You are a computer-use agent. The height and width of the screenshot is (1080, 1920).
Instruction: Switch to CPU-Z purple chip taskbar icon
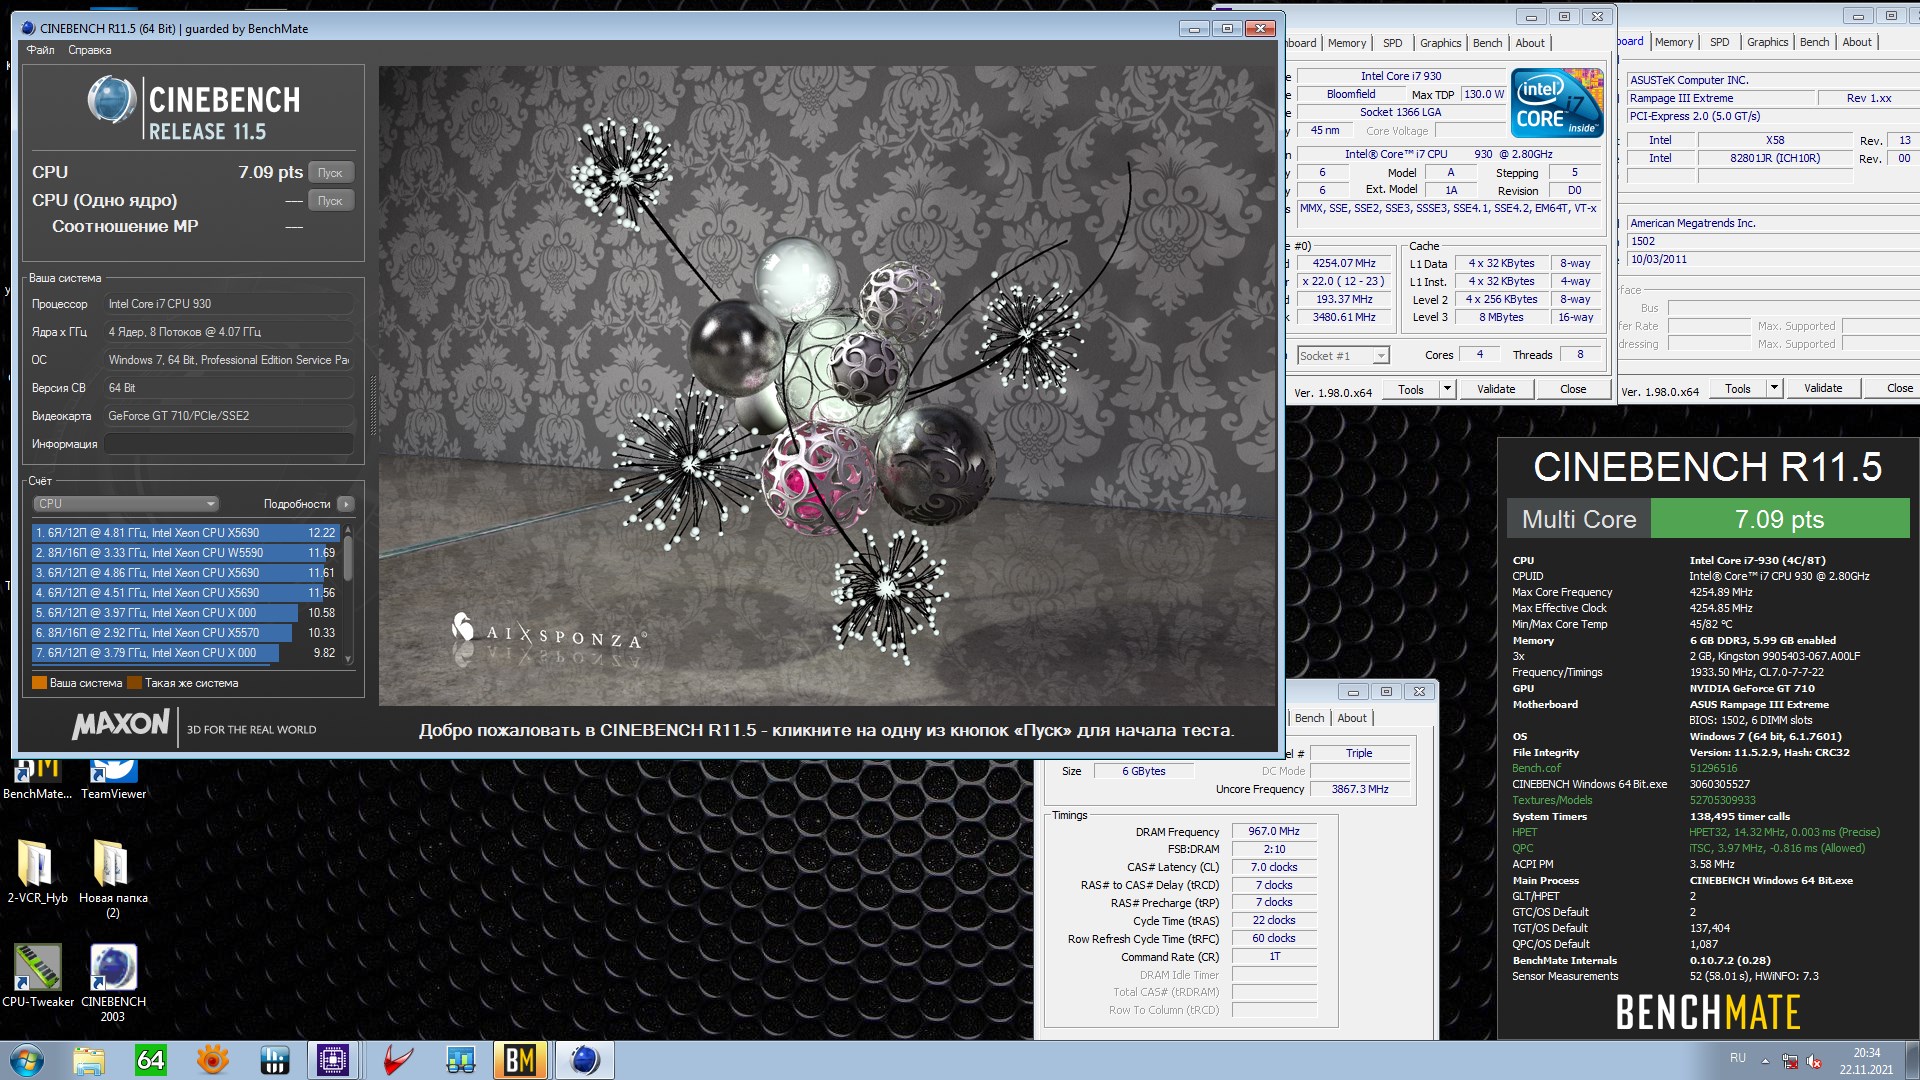(x=333, y=1060)
